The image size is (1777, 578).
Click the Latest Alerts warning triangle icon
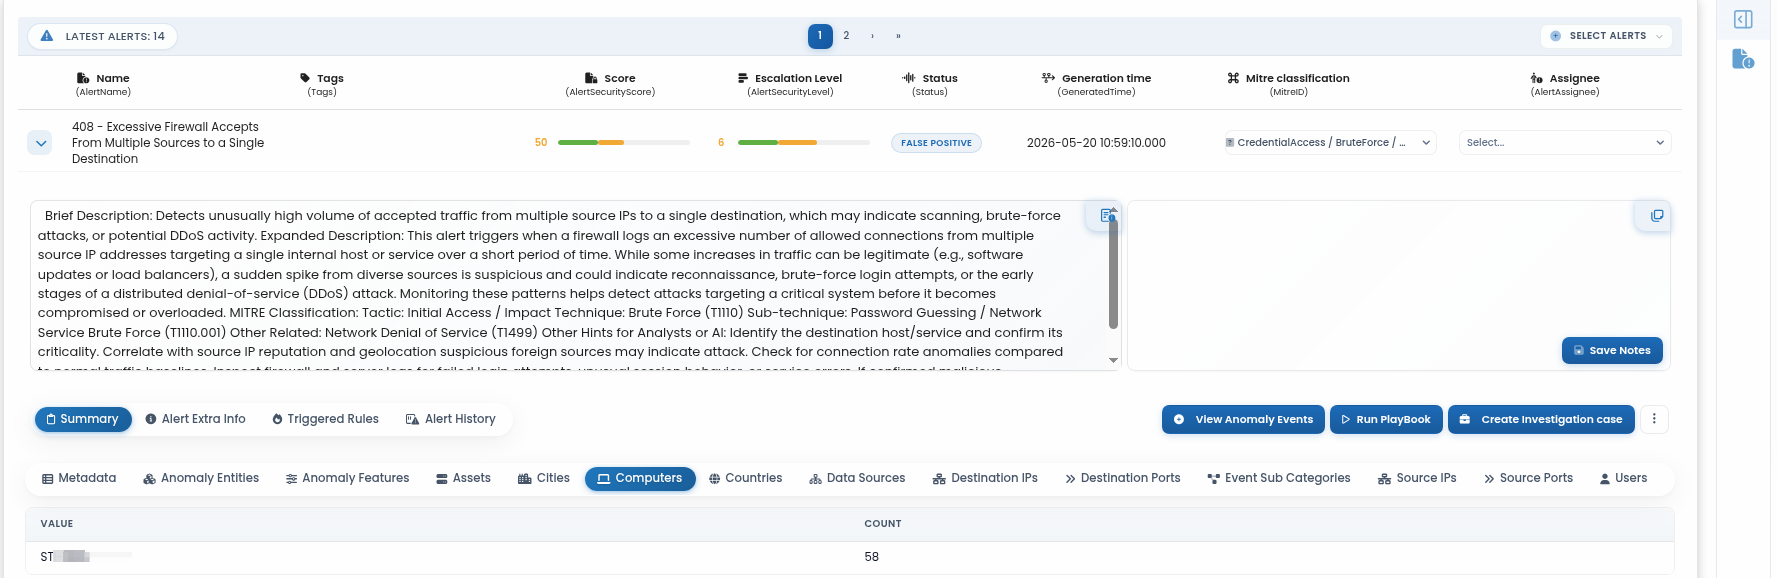(x=46, y=36)
